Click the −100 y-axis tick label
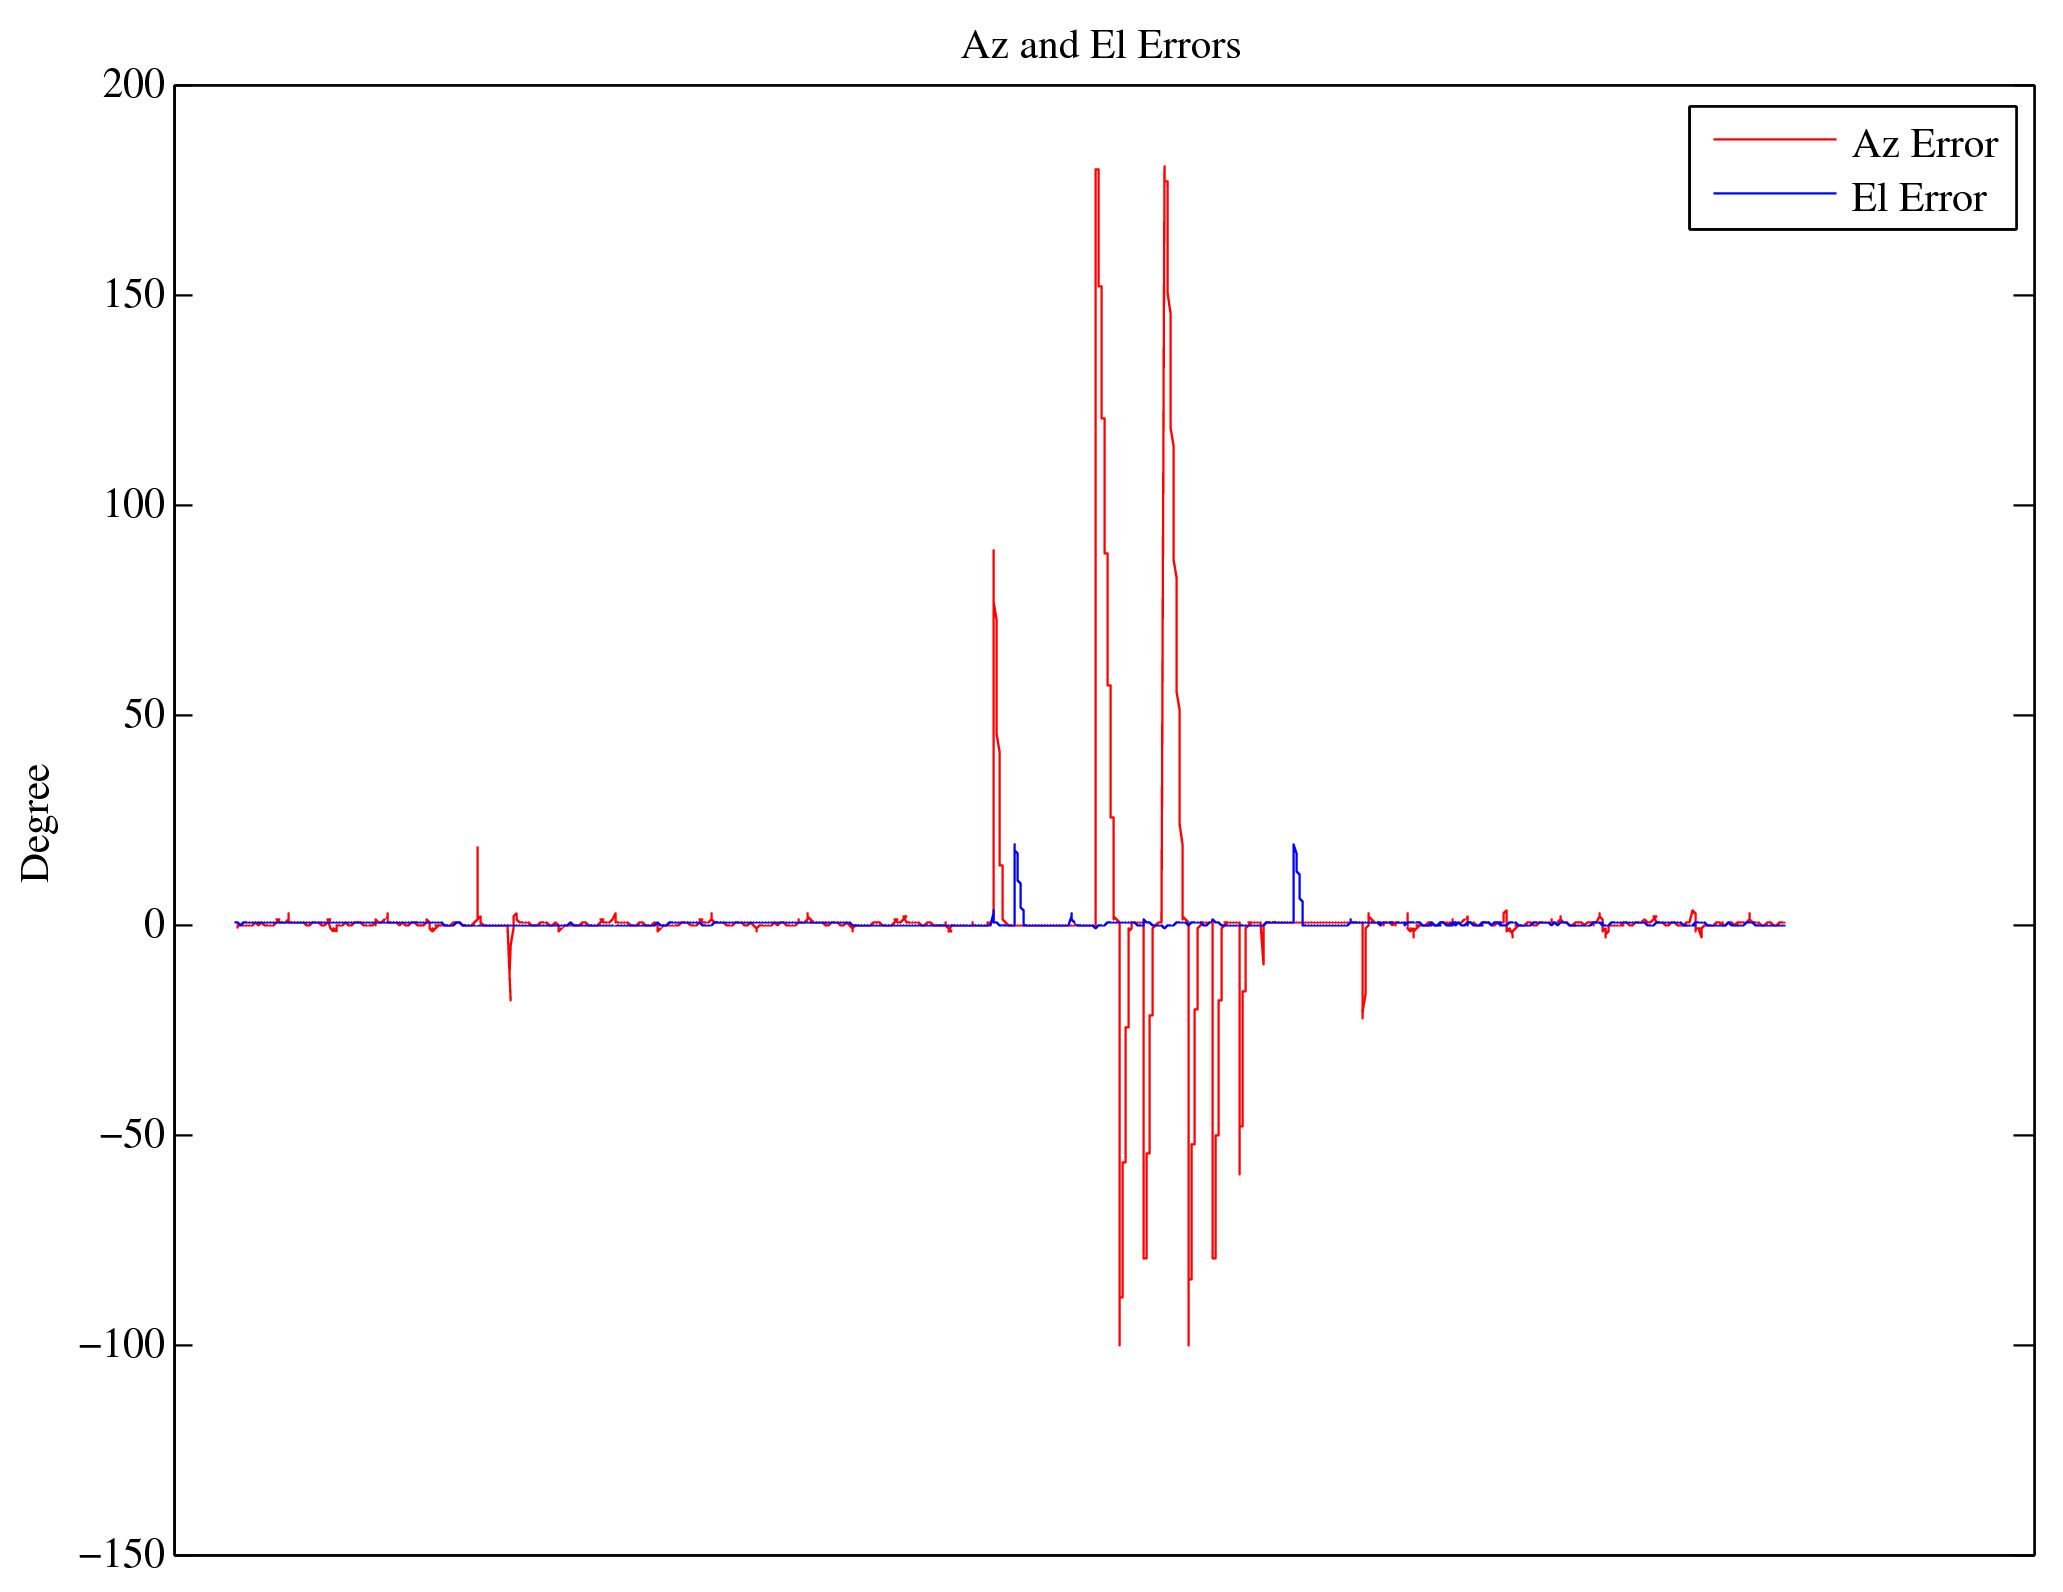 pyautogui.click(x=120, y=1345)
